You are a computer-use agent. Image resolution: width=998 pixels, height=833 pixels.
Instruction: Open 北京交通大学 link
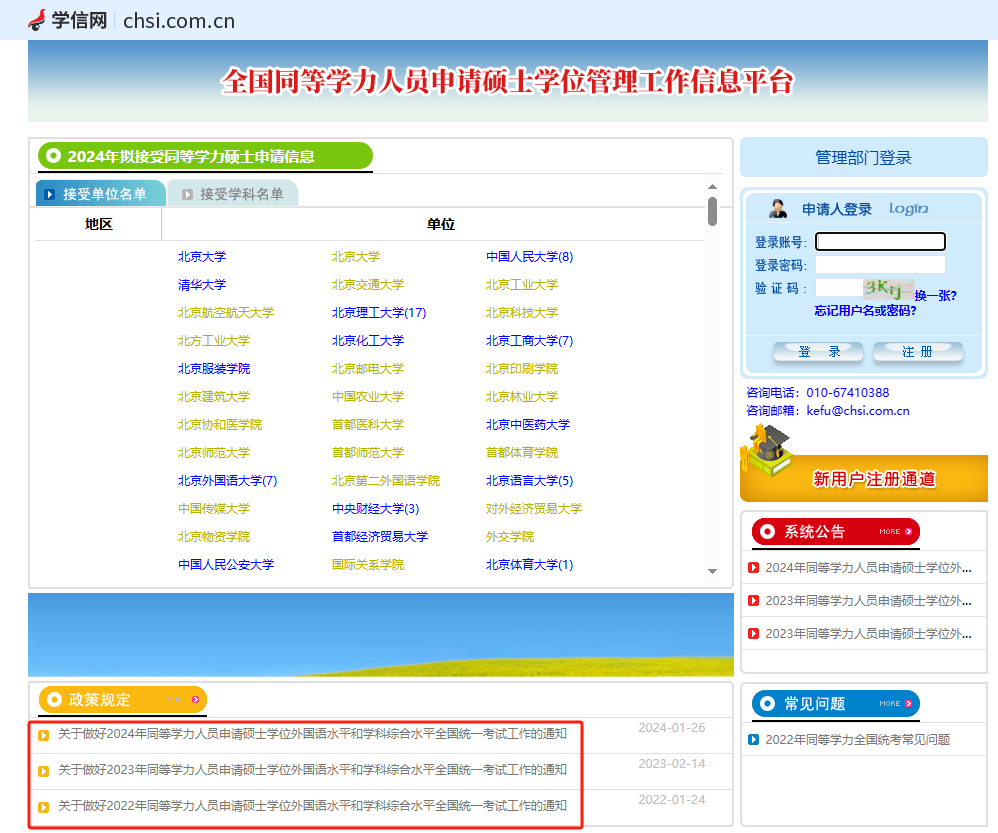(x=368, y=284)
